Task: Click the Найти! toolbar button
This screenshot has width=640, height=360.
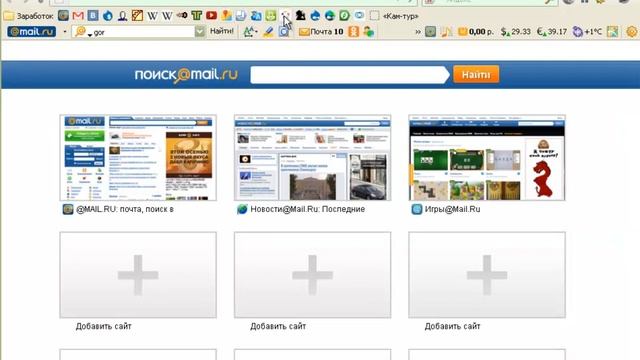Action: pyautogui.click(x=222, y=31)
